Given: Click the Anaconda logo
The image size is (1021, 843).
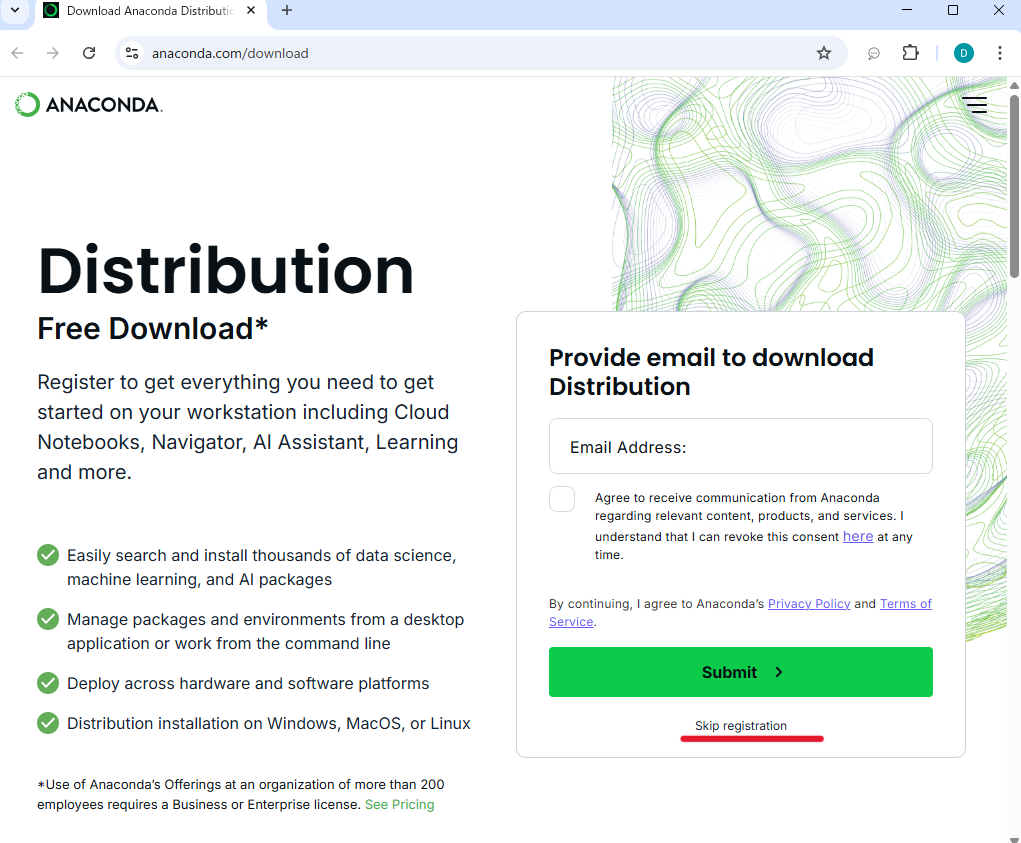Looking at the screenshot, I should tap(89, 105).
